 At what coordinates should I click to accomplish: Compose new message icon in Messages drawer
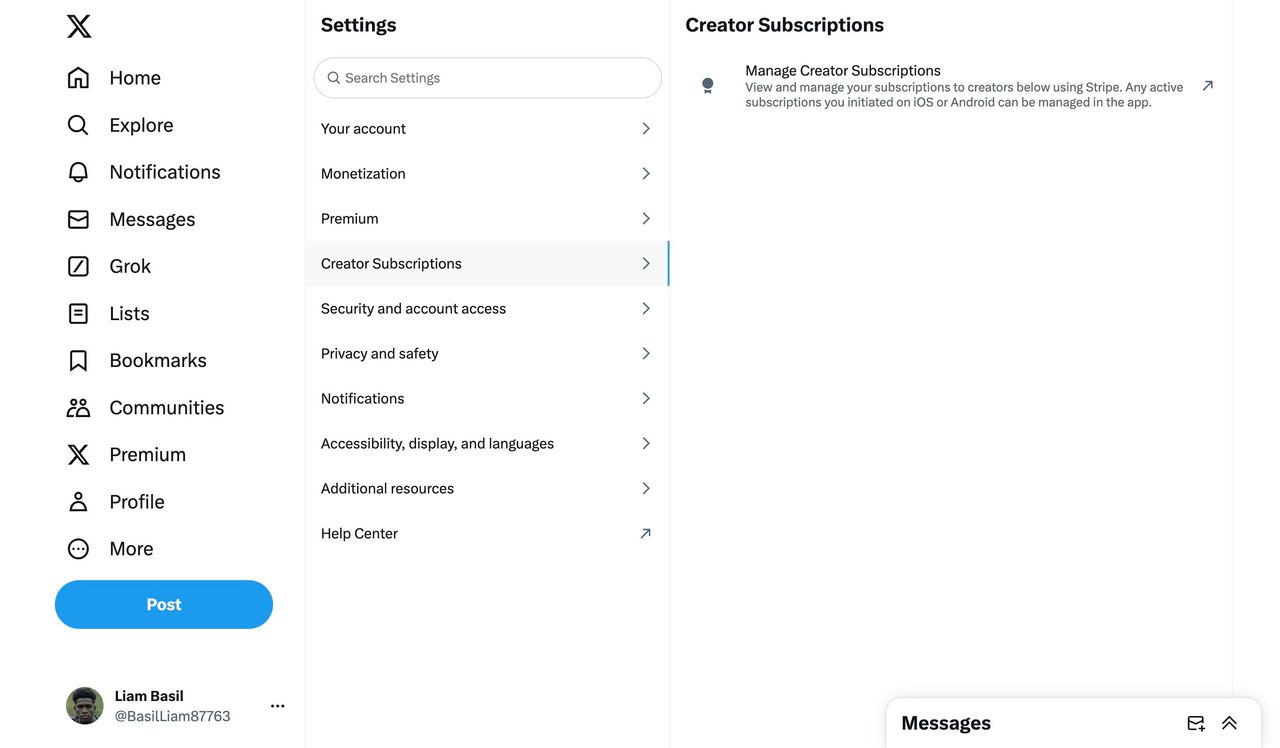tap(1195, 723)
